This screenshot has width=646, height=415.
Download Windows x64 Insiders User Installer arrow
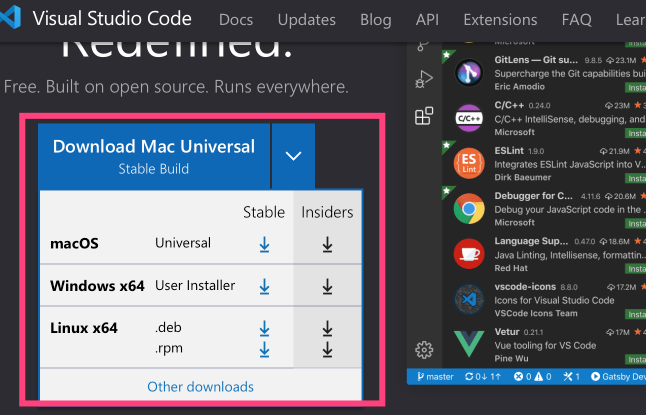pos(328,287)
